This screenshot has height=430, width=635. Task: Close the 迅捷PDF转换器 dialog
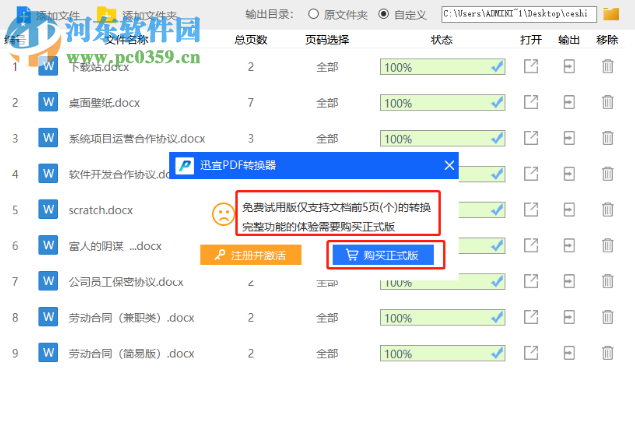[449, 165]
